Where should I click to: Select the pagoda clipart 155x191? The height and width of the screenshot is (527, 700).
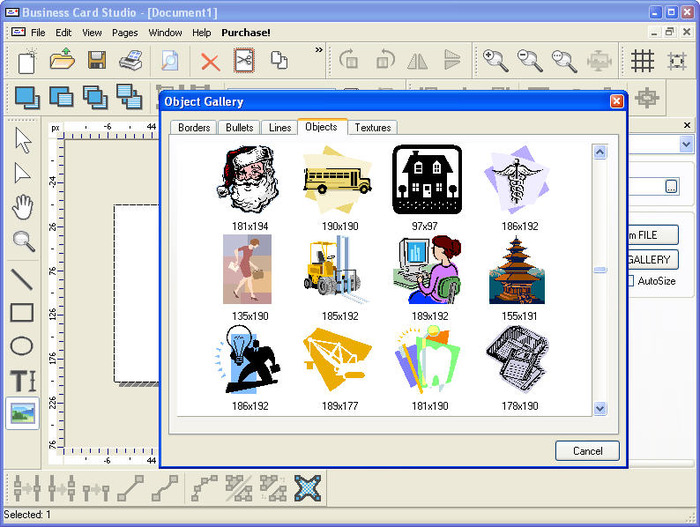point(517,270)
